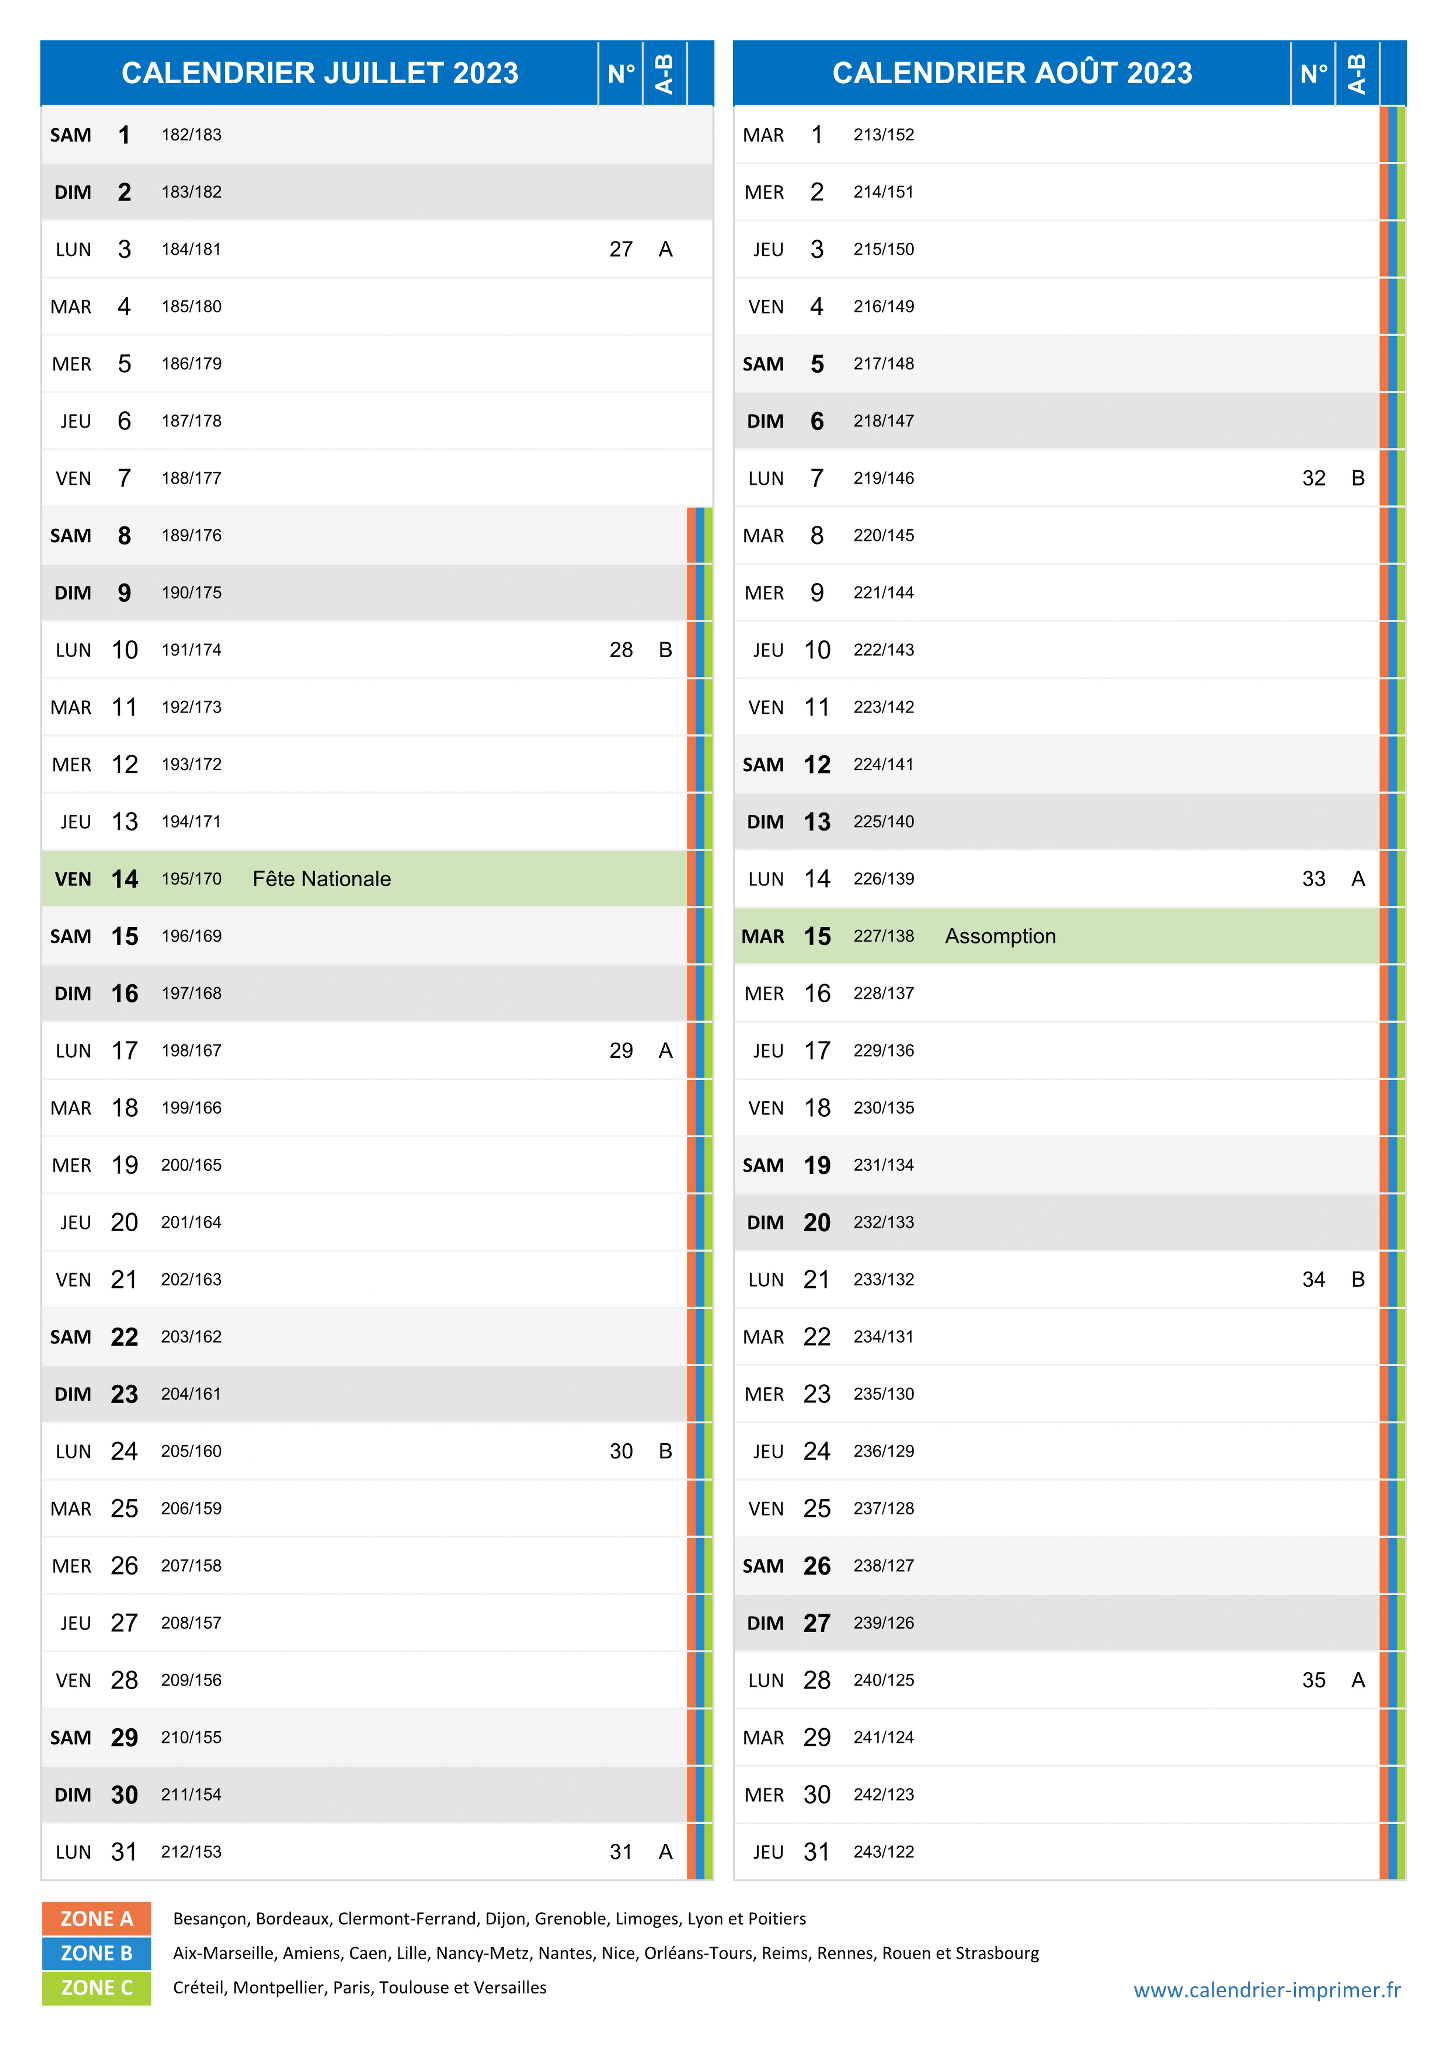Click JEU 31 August row
The width and height of the screenshot is (1448, 2048).
[1056, 1852]
